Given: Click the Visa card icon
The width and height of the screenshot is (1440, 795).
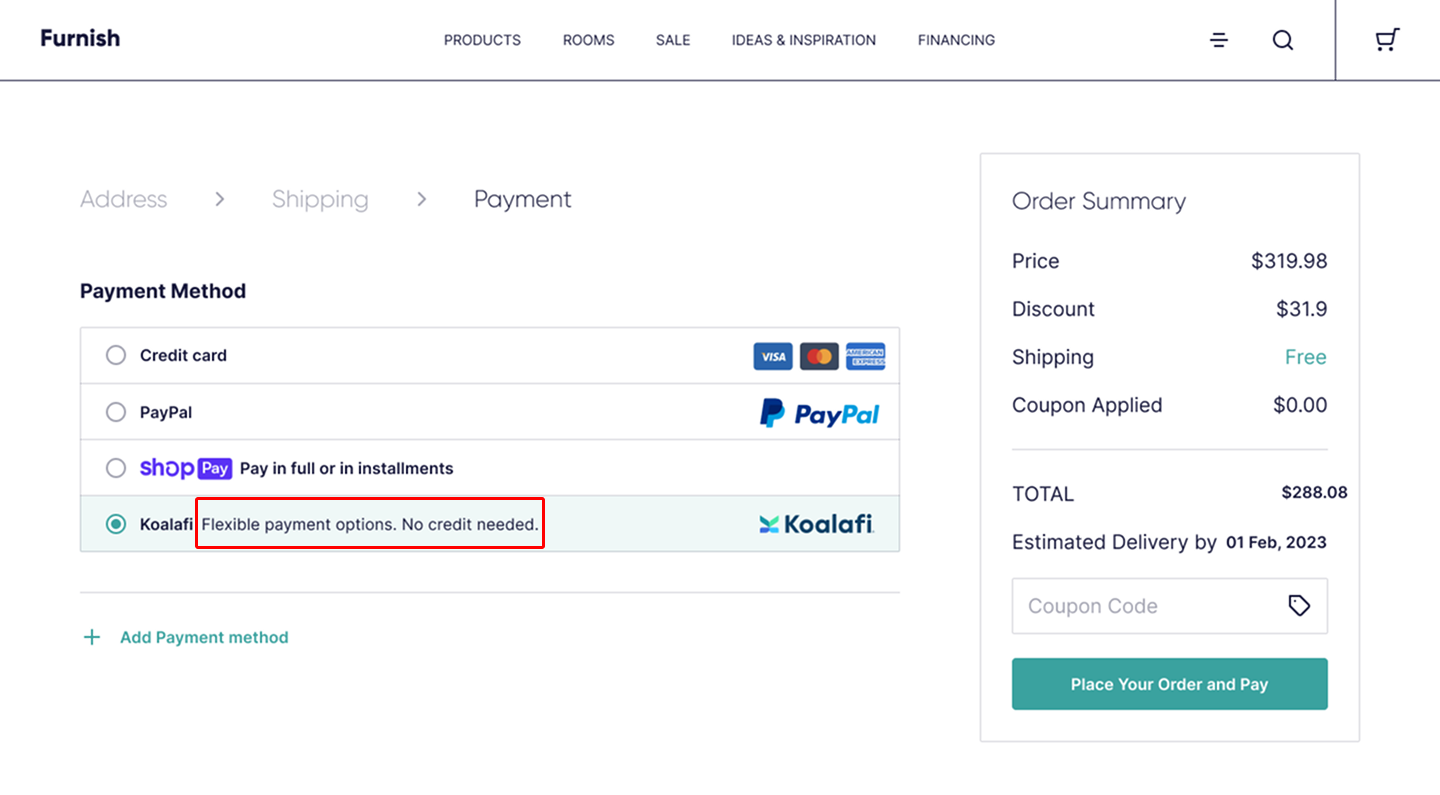Looking at the screenshot, I should click(x=773, y=356).
